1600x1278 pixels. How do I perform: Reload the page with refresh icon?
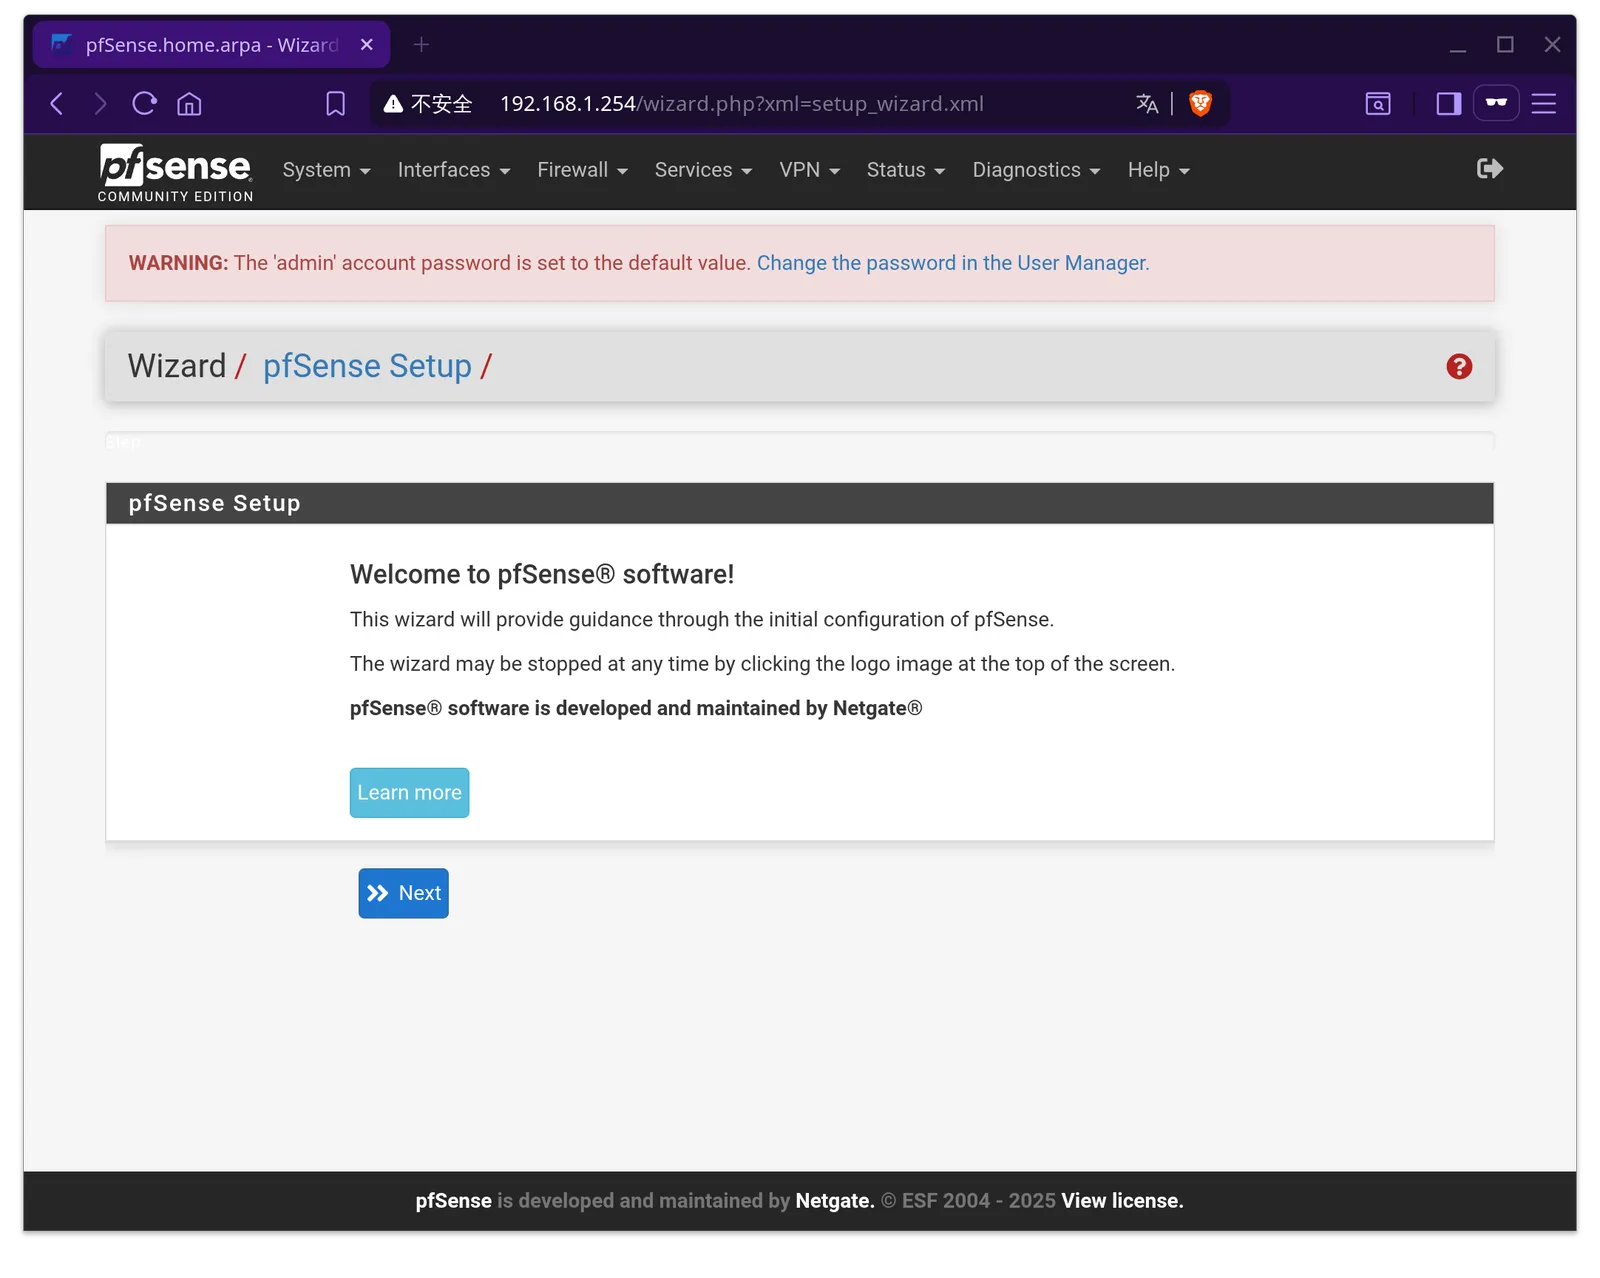145,104
